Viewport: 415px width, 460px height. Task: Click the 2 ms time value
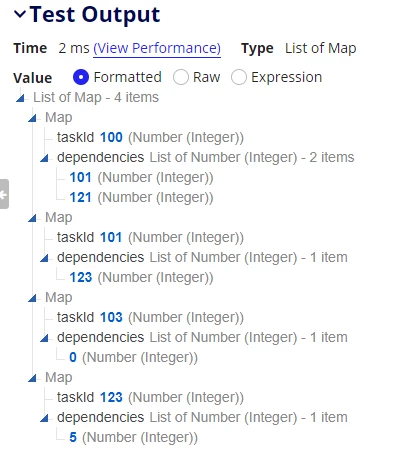coord(74,48)
